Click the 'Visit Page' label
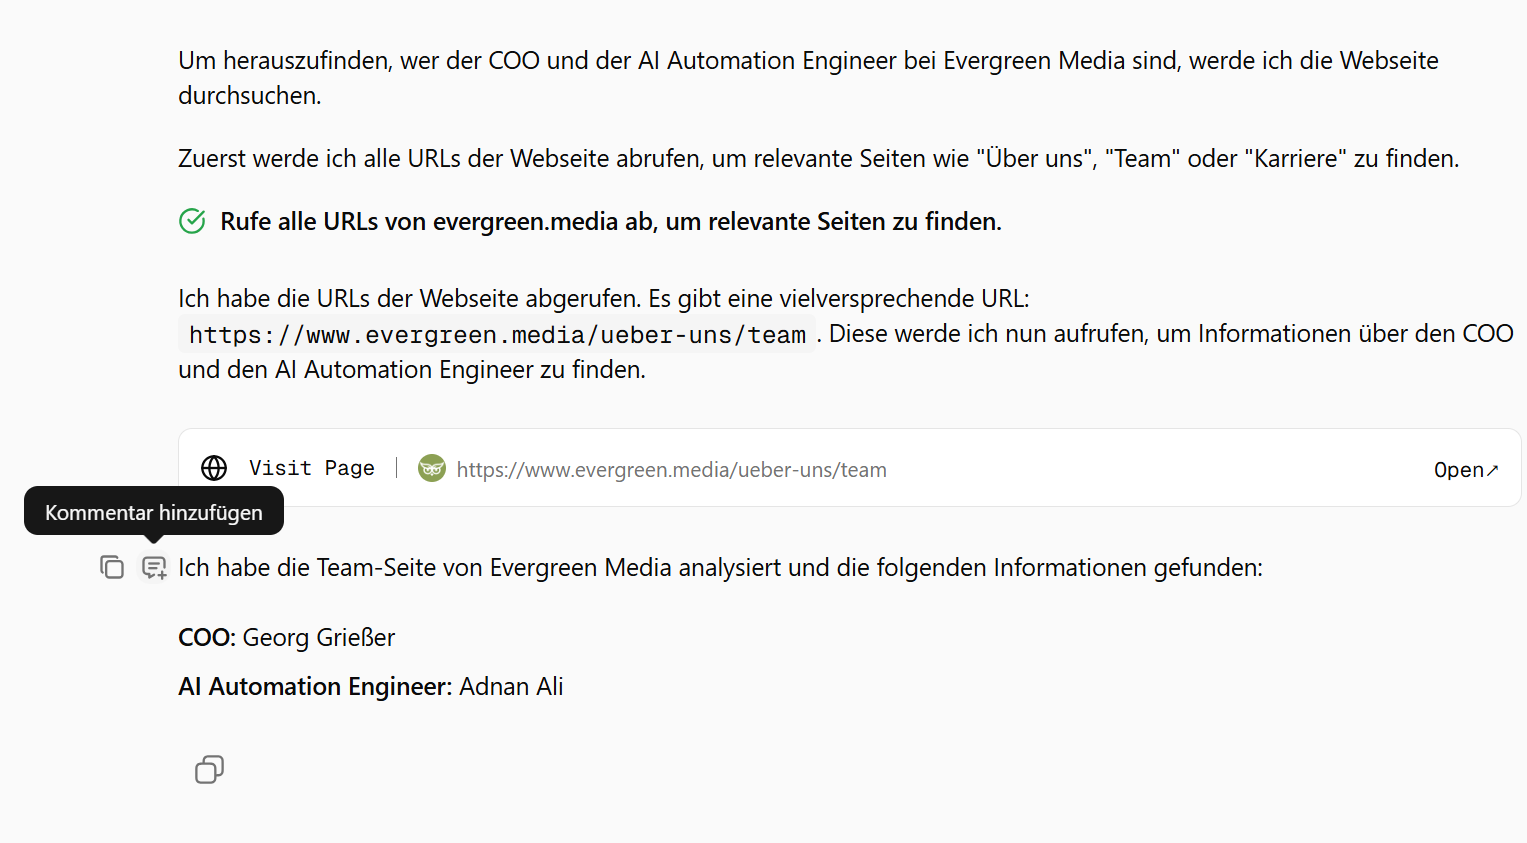Screen dimensions: 1527x843 (x=312, y=468)
